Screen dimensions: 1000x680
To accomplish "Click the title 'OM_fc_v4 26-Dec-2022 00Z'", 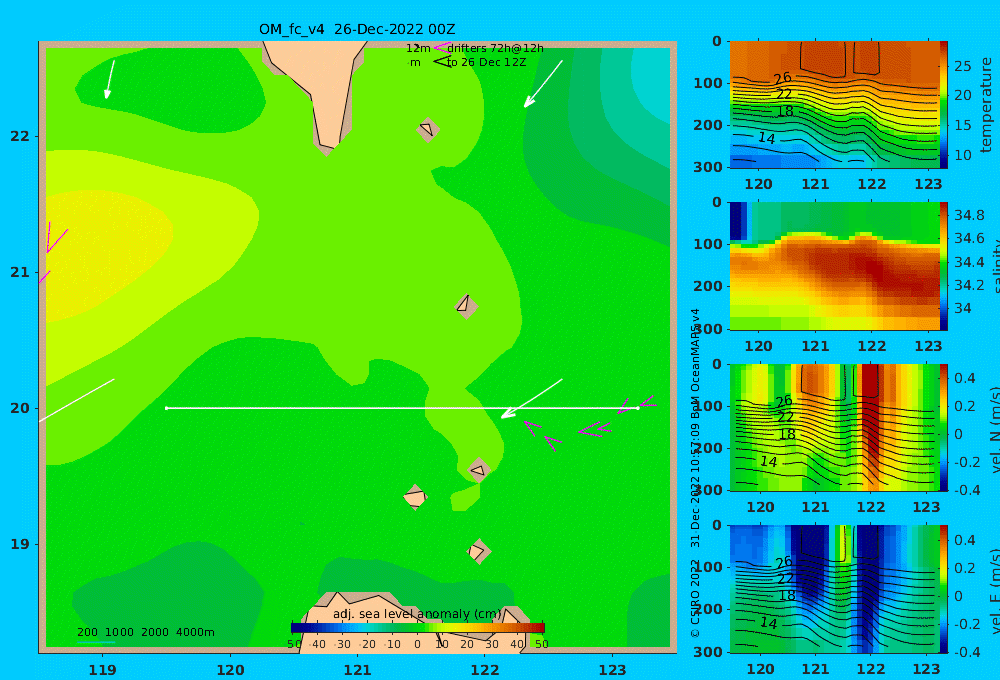I will (x=357, y=29).
